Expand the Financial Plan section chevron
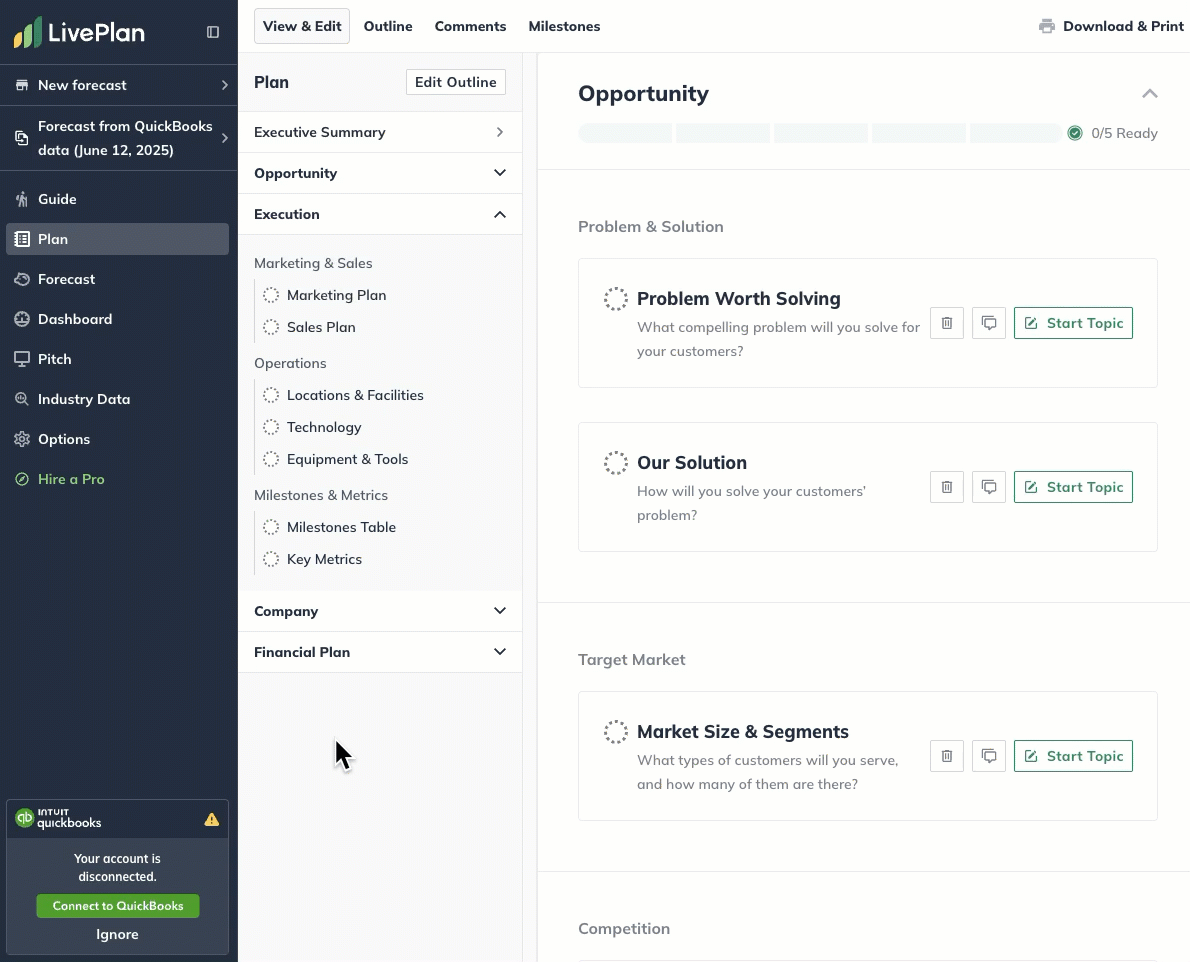 coord(499,652)
